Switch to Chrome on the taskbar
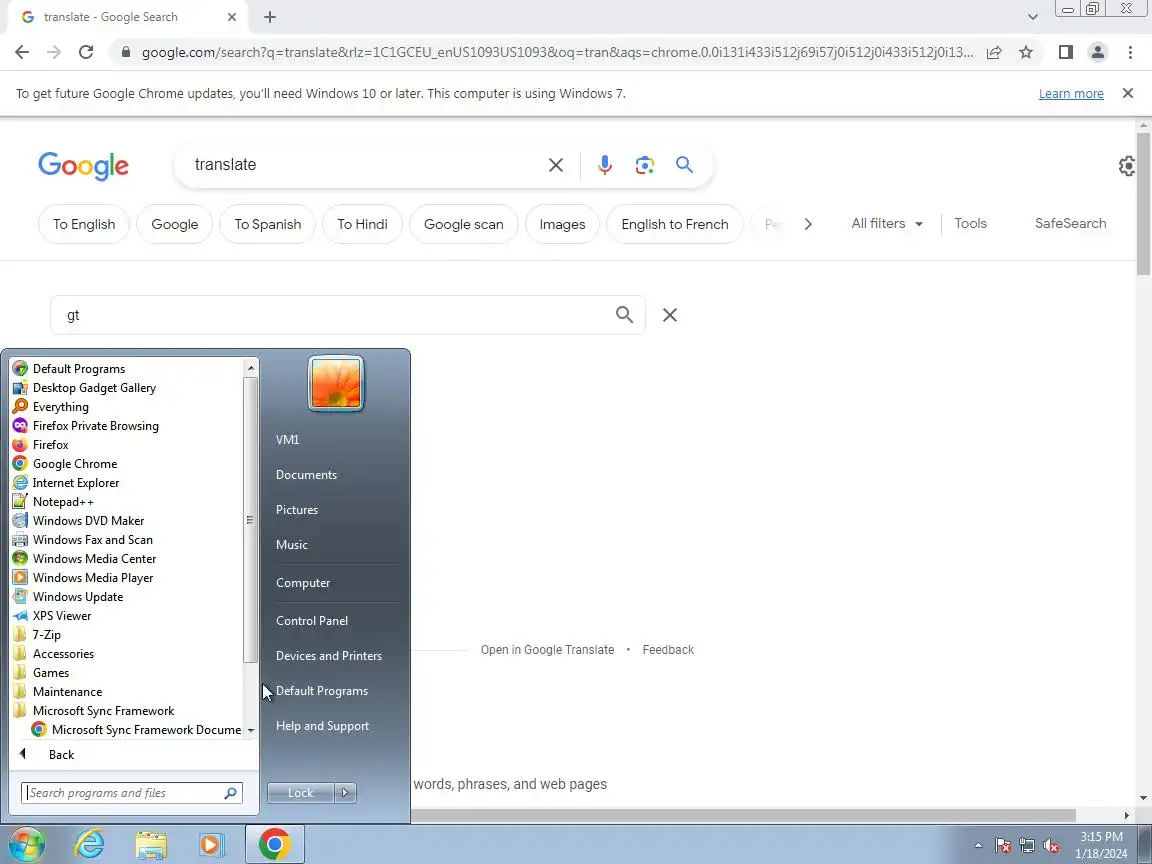 (274, 844)
